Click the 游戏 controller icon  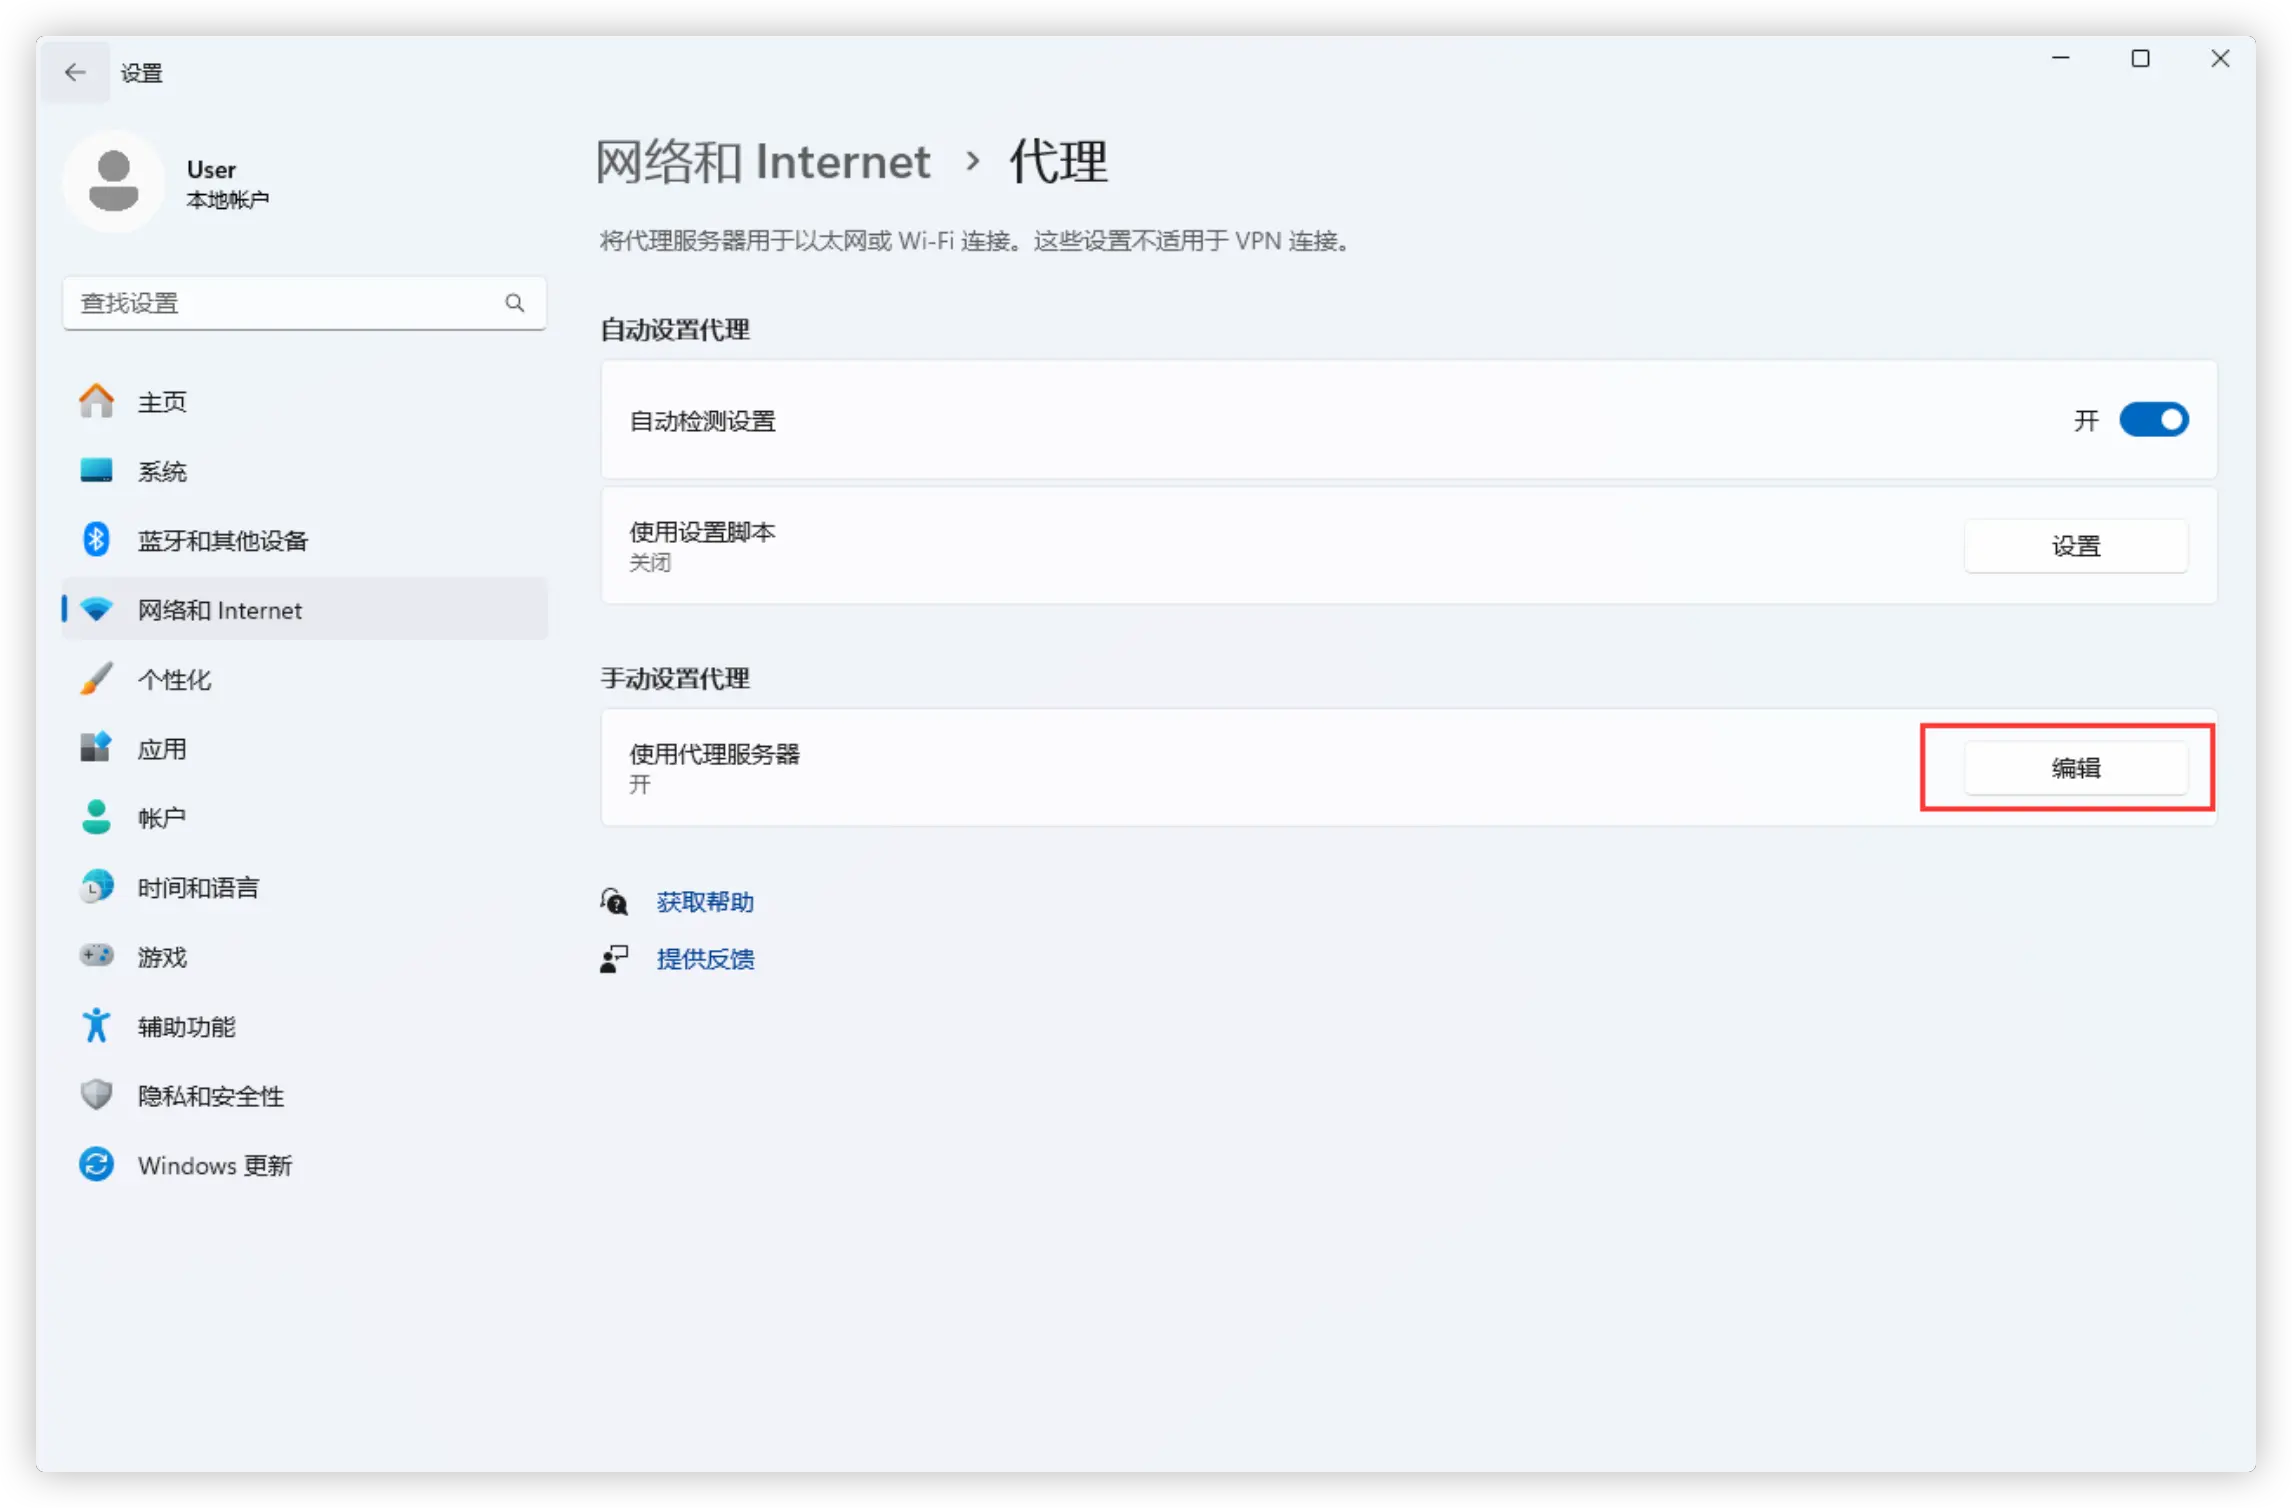pyautogui.click(x=97, y=956)
